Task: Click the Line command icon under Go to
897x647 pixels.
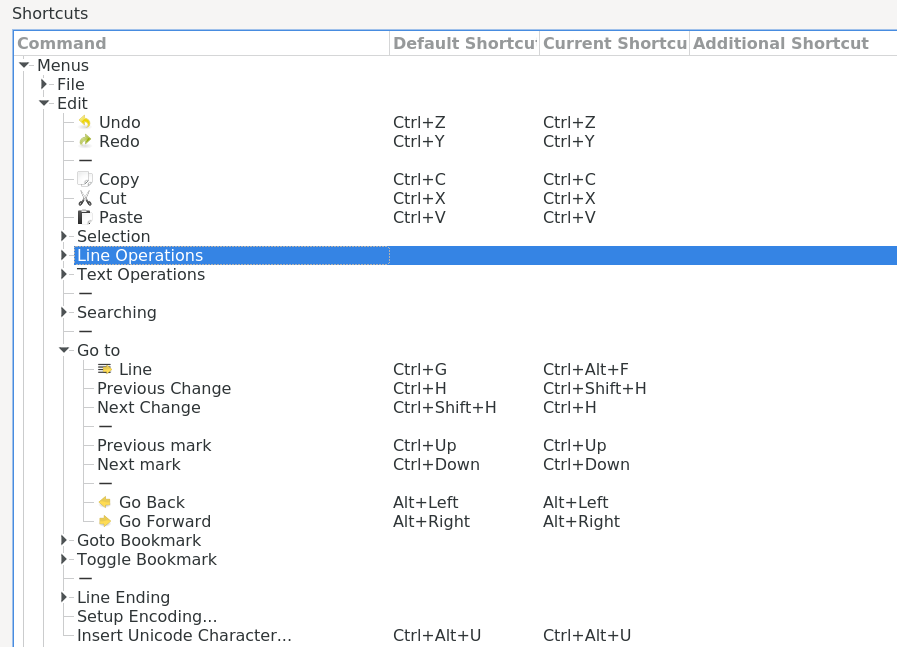Action: point(104,369)
